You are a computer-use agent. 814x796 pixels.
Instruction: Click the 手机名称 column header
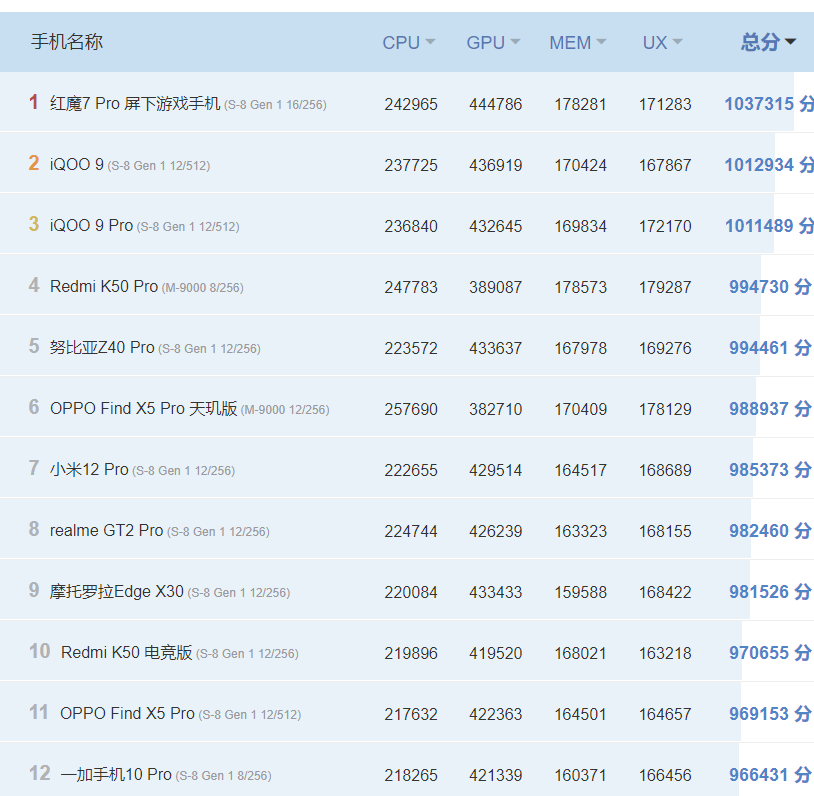[66, 42]
